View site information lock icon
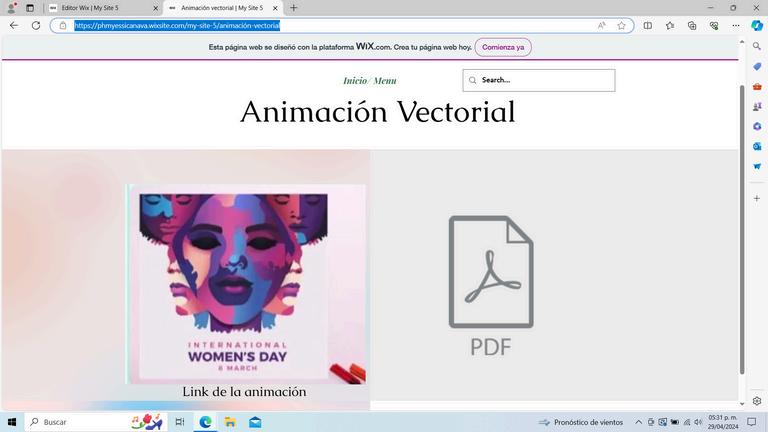Screen dimensions: 768x432 click(x=63, y=25)
